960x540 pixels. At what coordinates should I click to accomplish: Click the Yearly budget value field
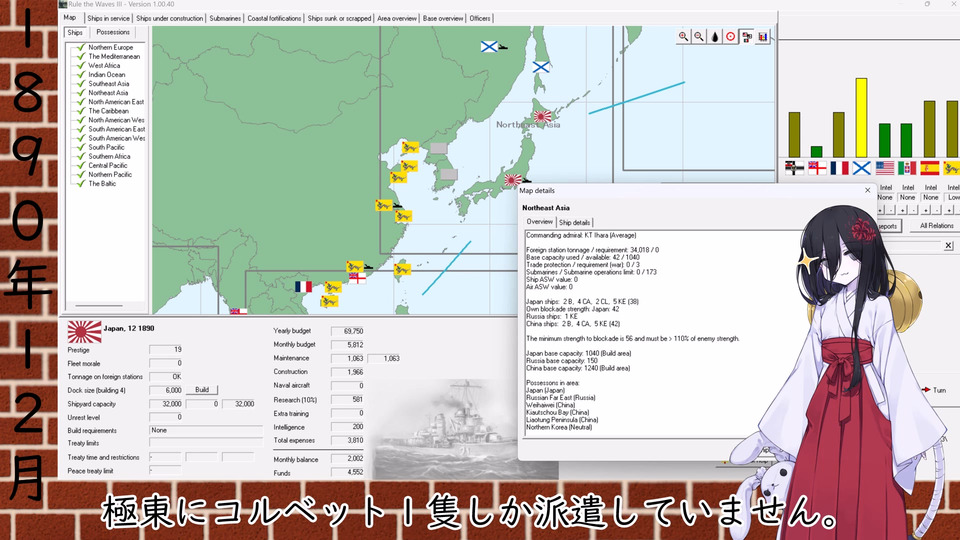(x=347, y=331)
